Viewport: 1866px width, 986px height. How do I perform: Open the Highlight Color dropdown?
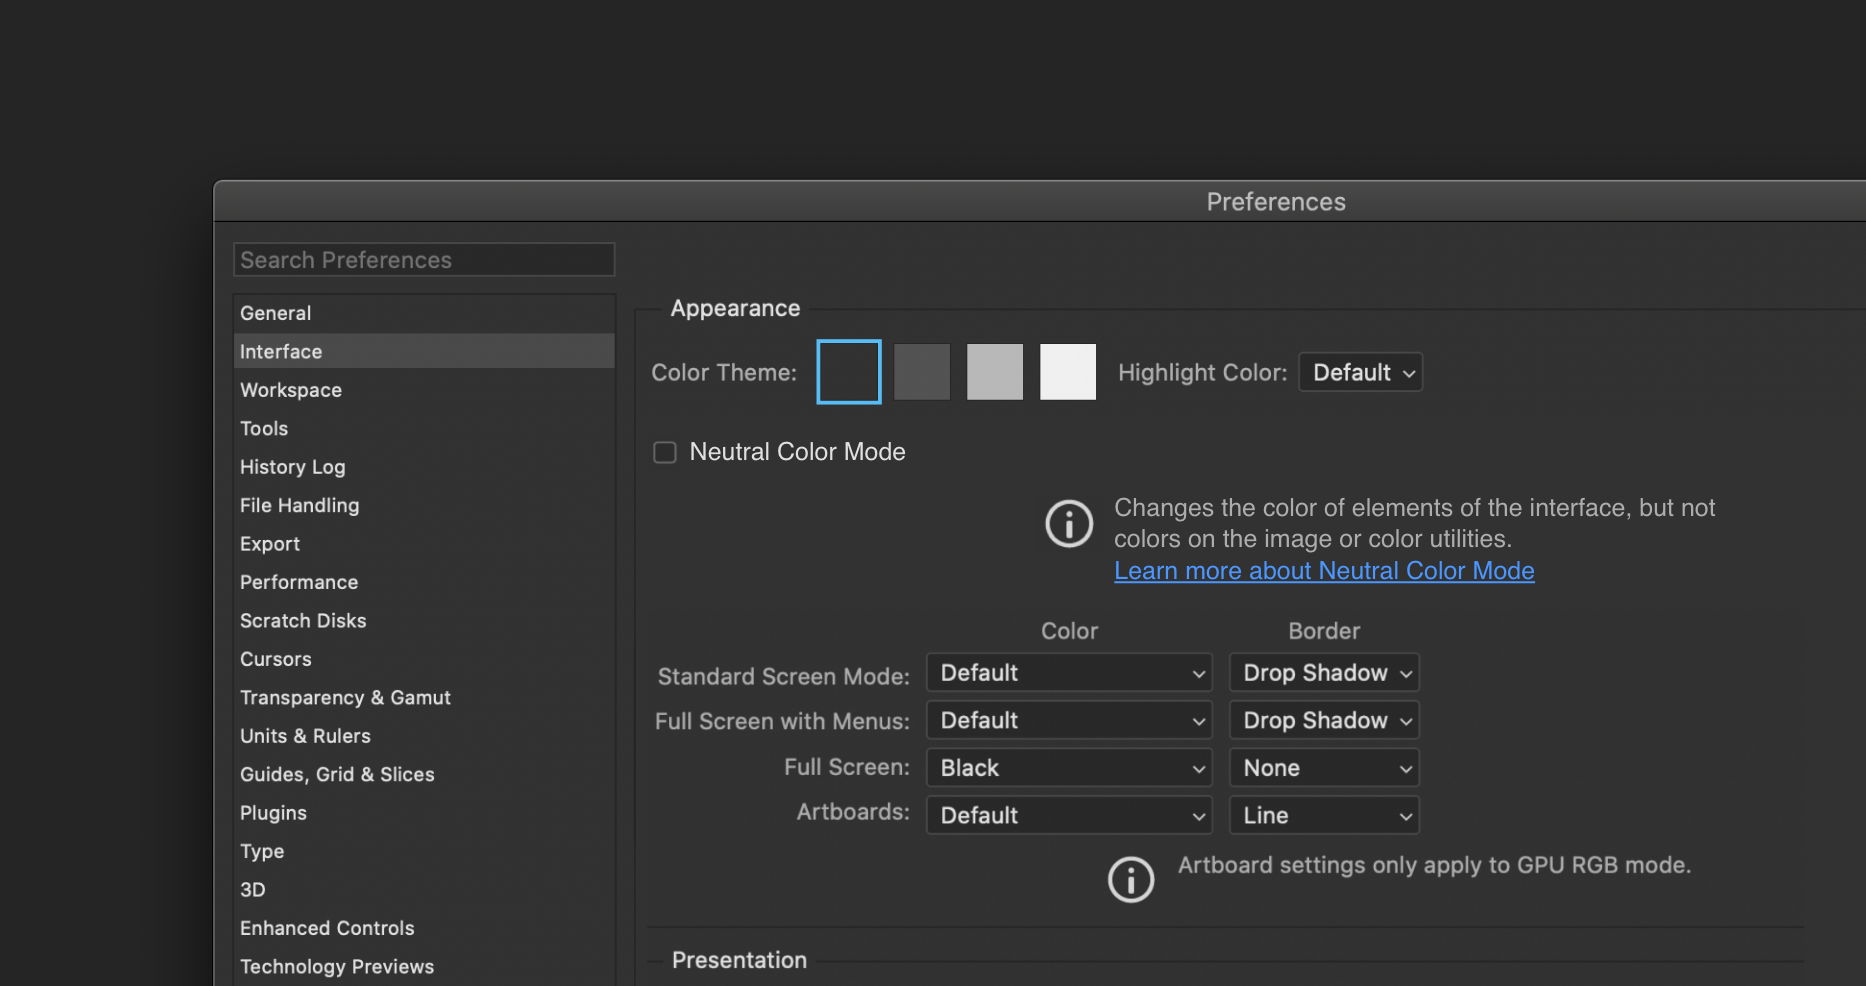tap(1360, 373)
